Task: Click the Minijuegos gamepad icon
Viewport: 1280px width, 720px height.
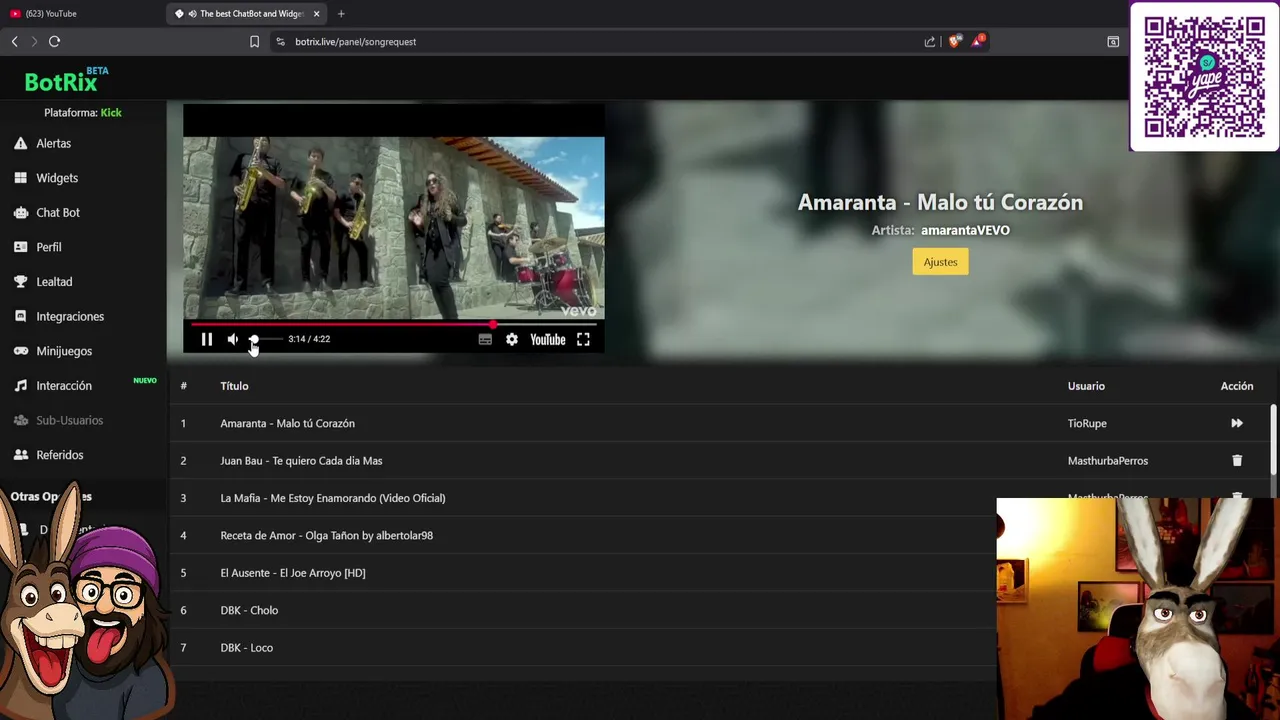Action: click(20, 351)
